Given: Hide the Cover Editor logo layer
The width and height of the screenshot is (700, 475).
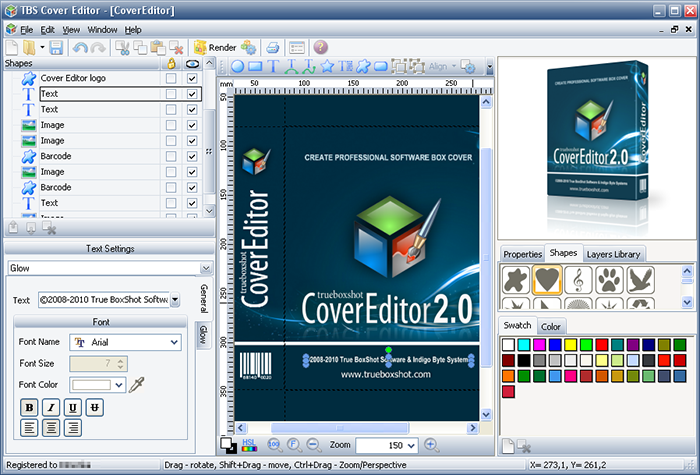Looking at the screenshot, I should point(192,78).
